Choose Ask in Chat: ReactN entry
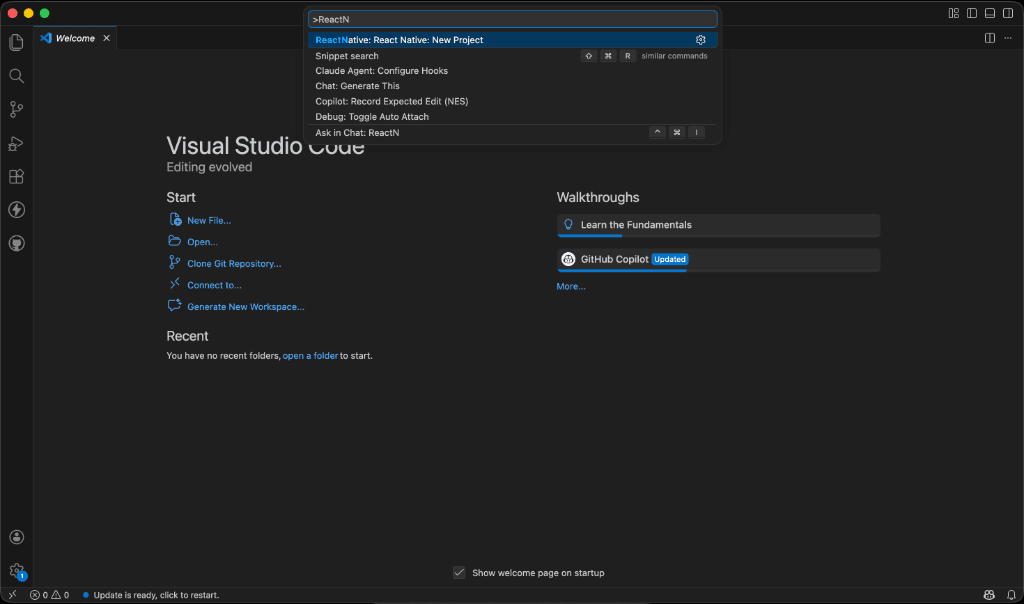This screenshot has width=1024, height=604. click(513, 133)
